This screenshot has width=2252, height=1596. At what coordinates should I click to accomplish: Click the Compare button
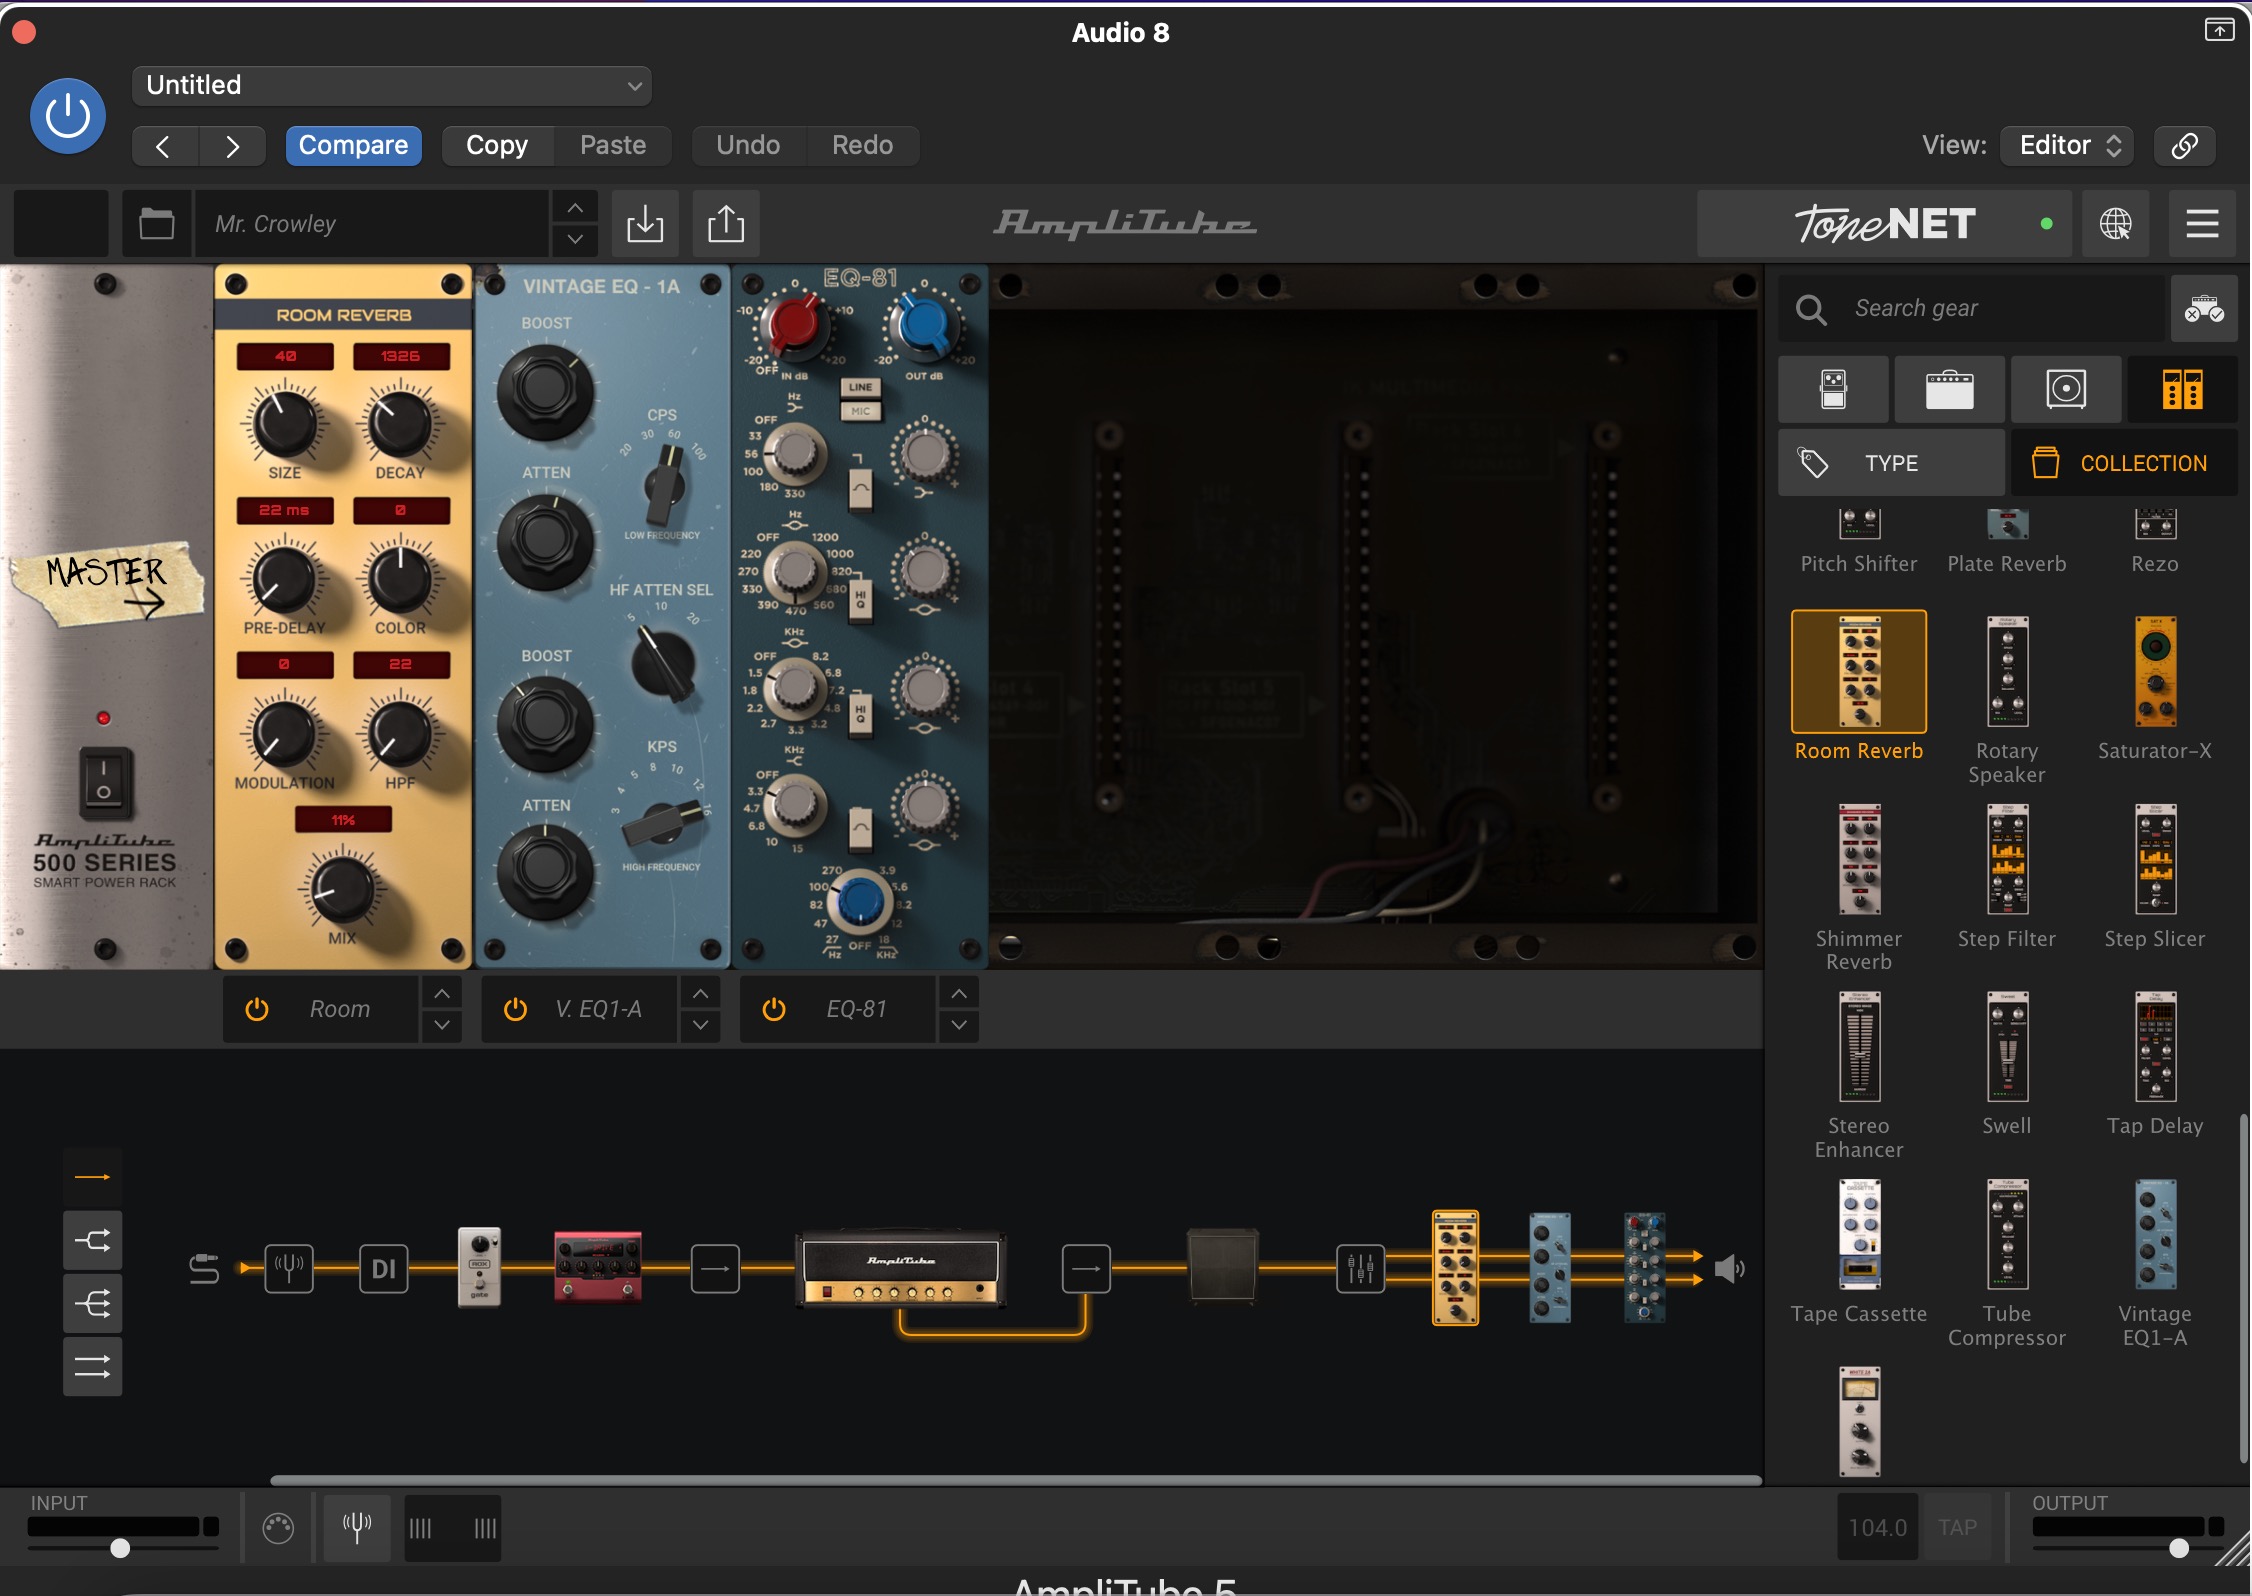(353, 146)
